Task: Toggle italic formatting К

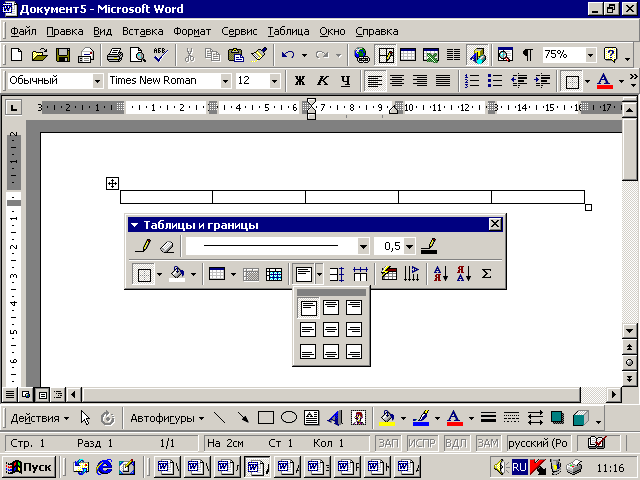Action: pos(322,81)
